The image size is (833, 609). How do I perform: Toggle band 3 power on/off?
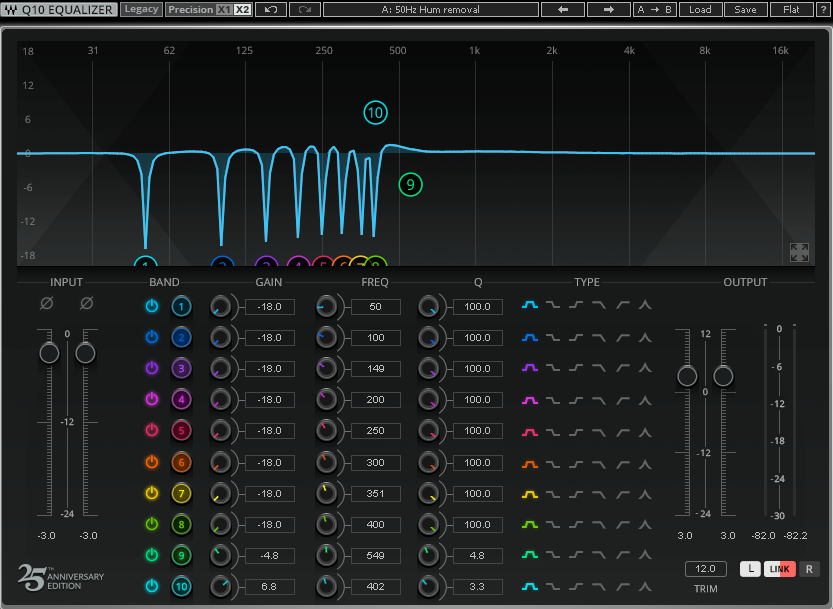[152, 368]
